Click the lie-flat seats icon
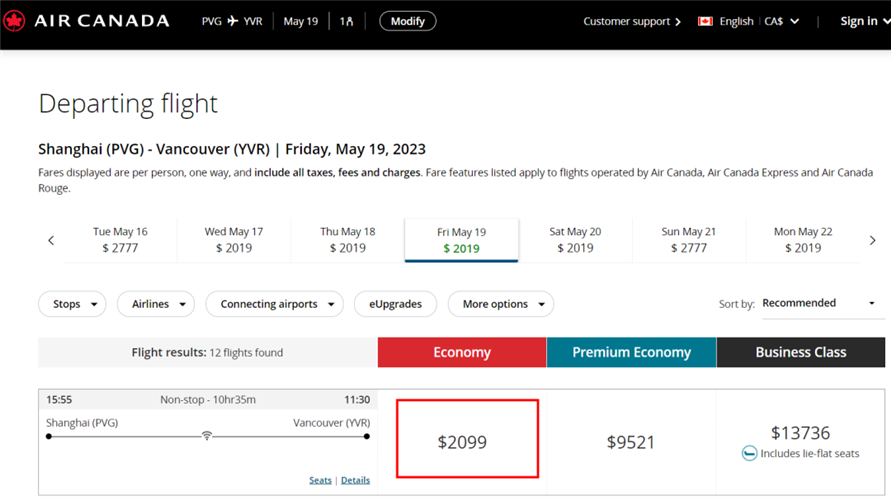Screen dimensions: 891x500 tap(750, 454)
